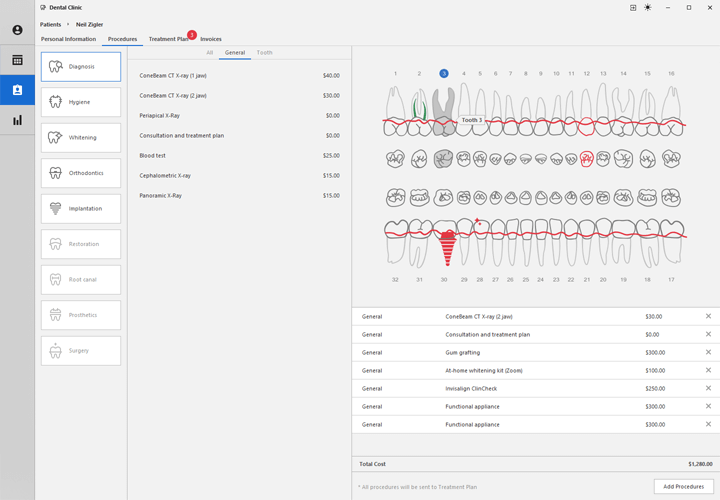Open the patients sidebar icon

pyautogui.click(x=17, y=90)
